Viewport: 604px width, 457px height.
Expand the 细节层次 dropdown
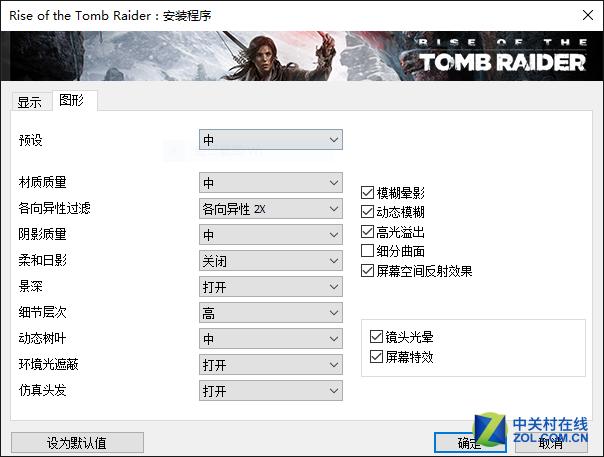coord(270,313)
